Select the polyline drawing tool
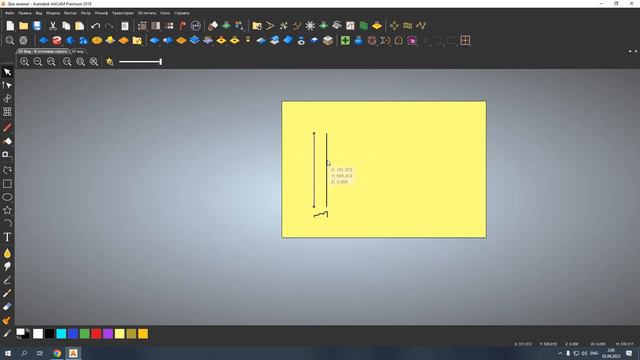The image size is (640, 360). [7, 170]
